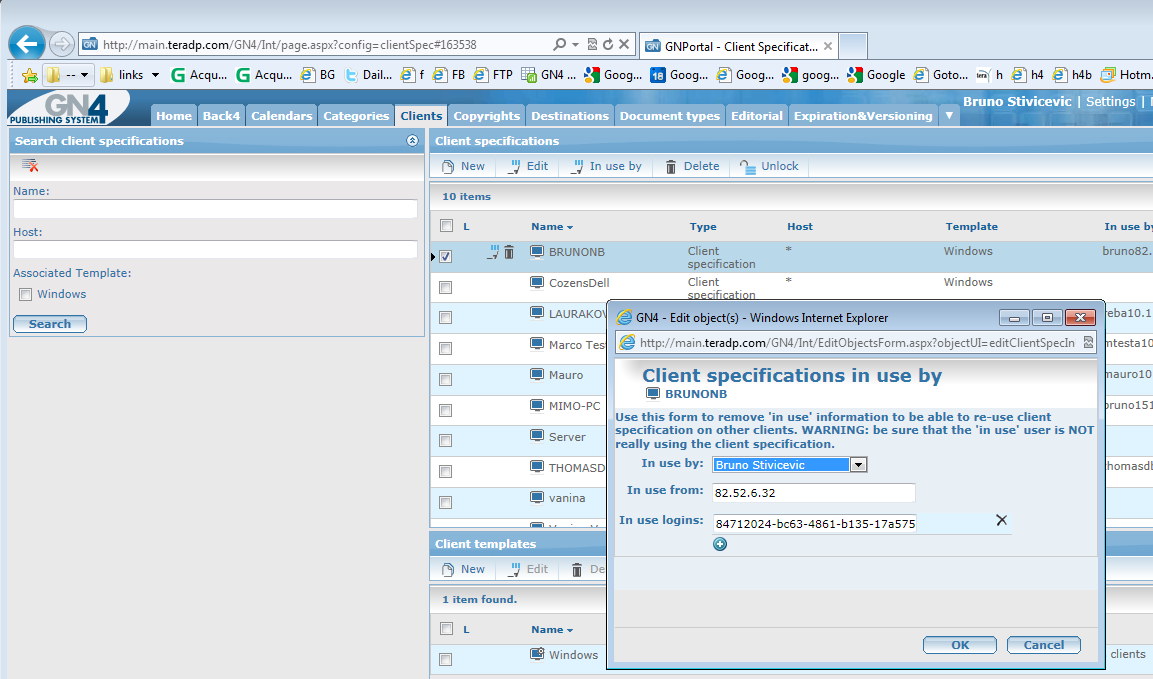Click the Windows template icon in templates list
The height and width of the screenshot is (679, 1153).
[x=538, y=654]
